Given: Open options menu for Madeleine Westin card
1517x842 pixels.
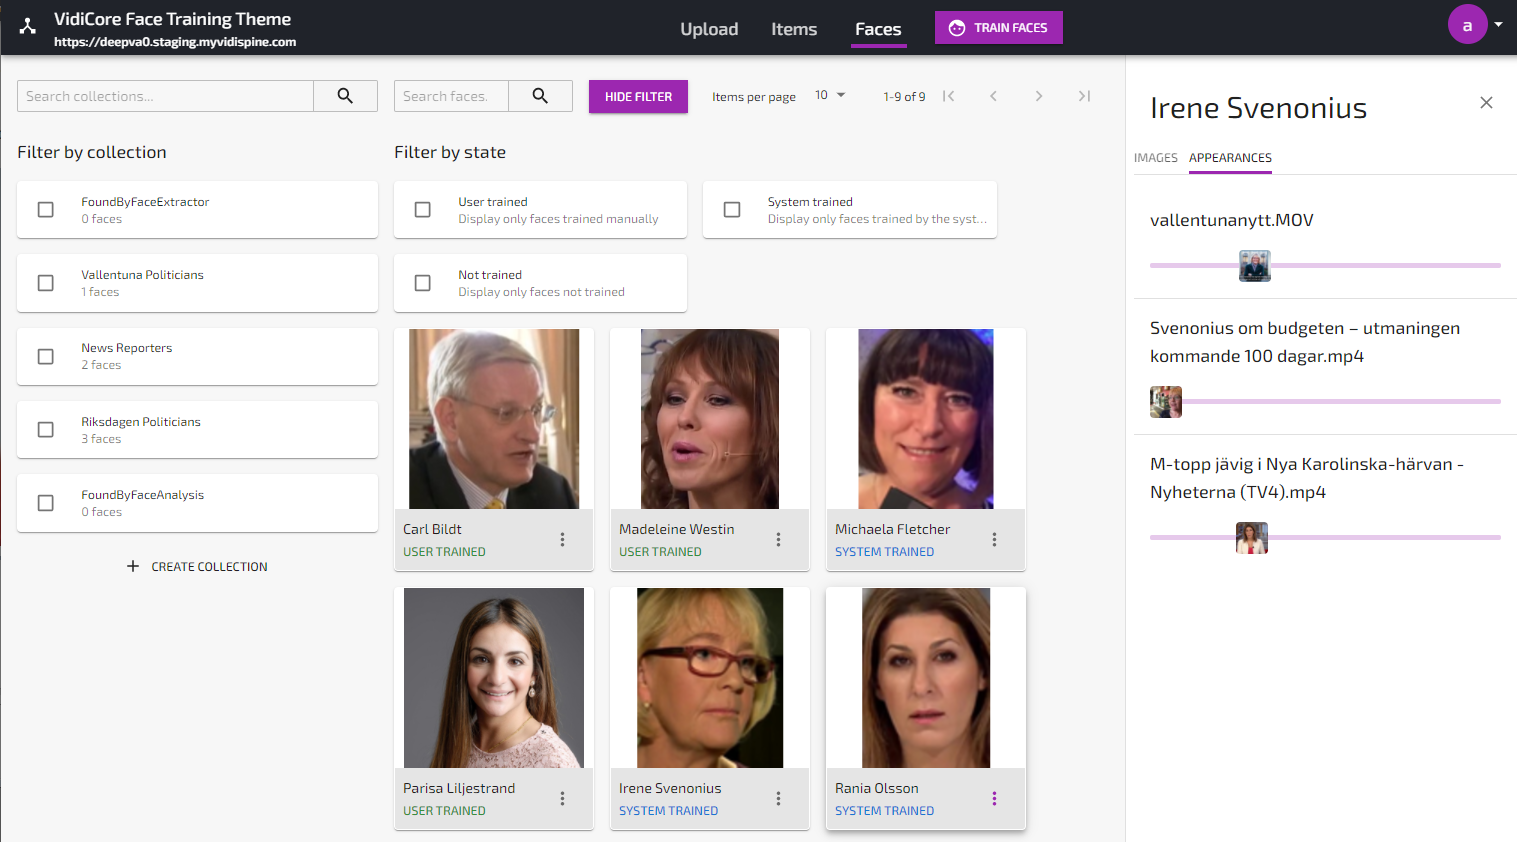Looking at the screenshot, I should pos(778,540).
